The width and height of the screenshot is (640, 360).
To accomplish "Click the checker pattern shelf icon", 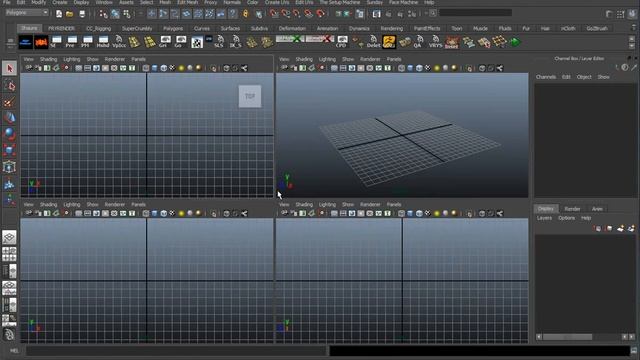I will [x=197, y=42].
